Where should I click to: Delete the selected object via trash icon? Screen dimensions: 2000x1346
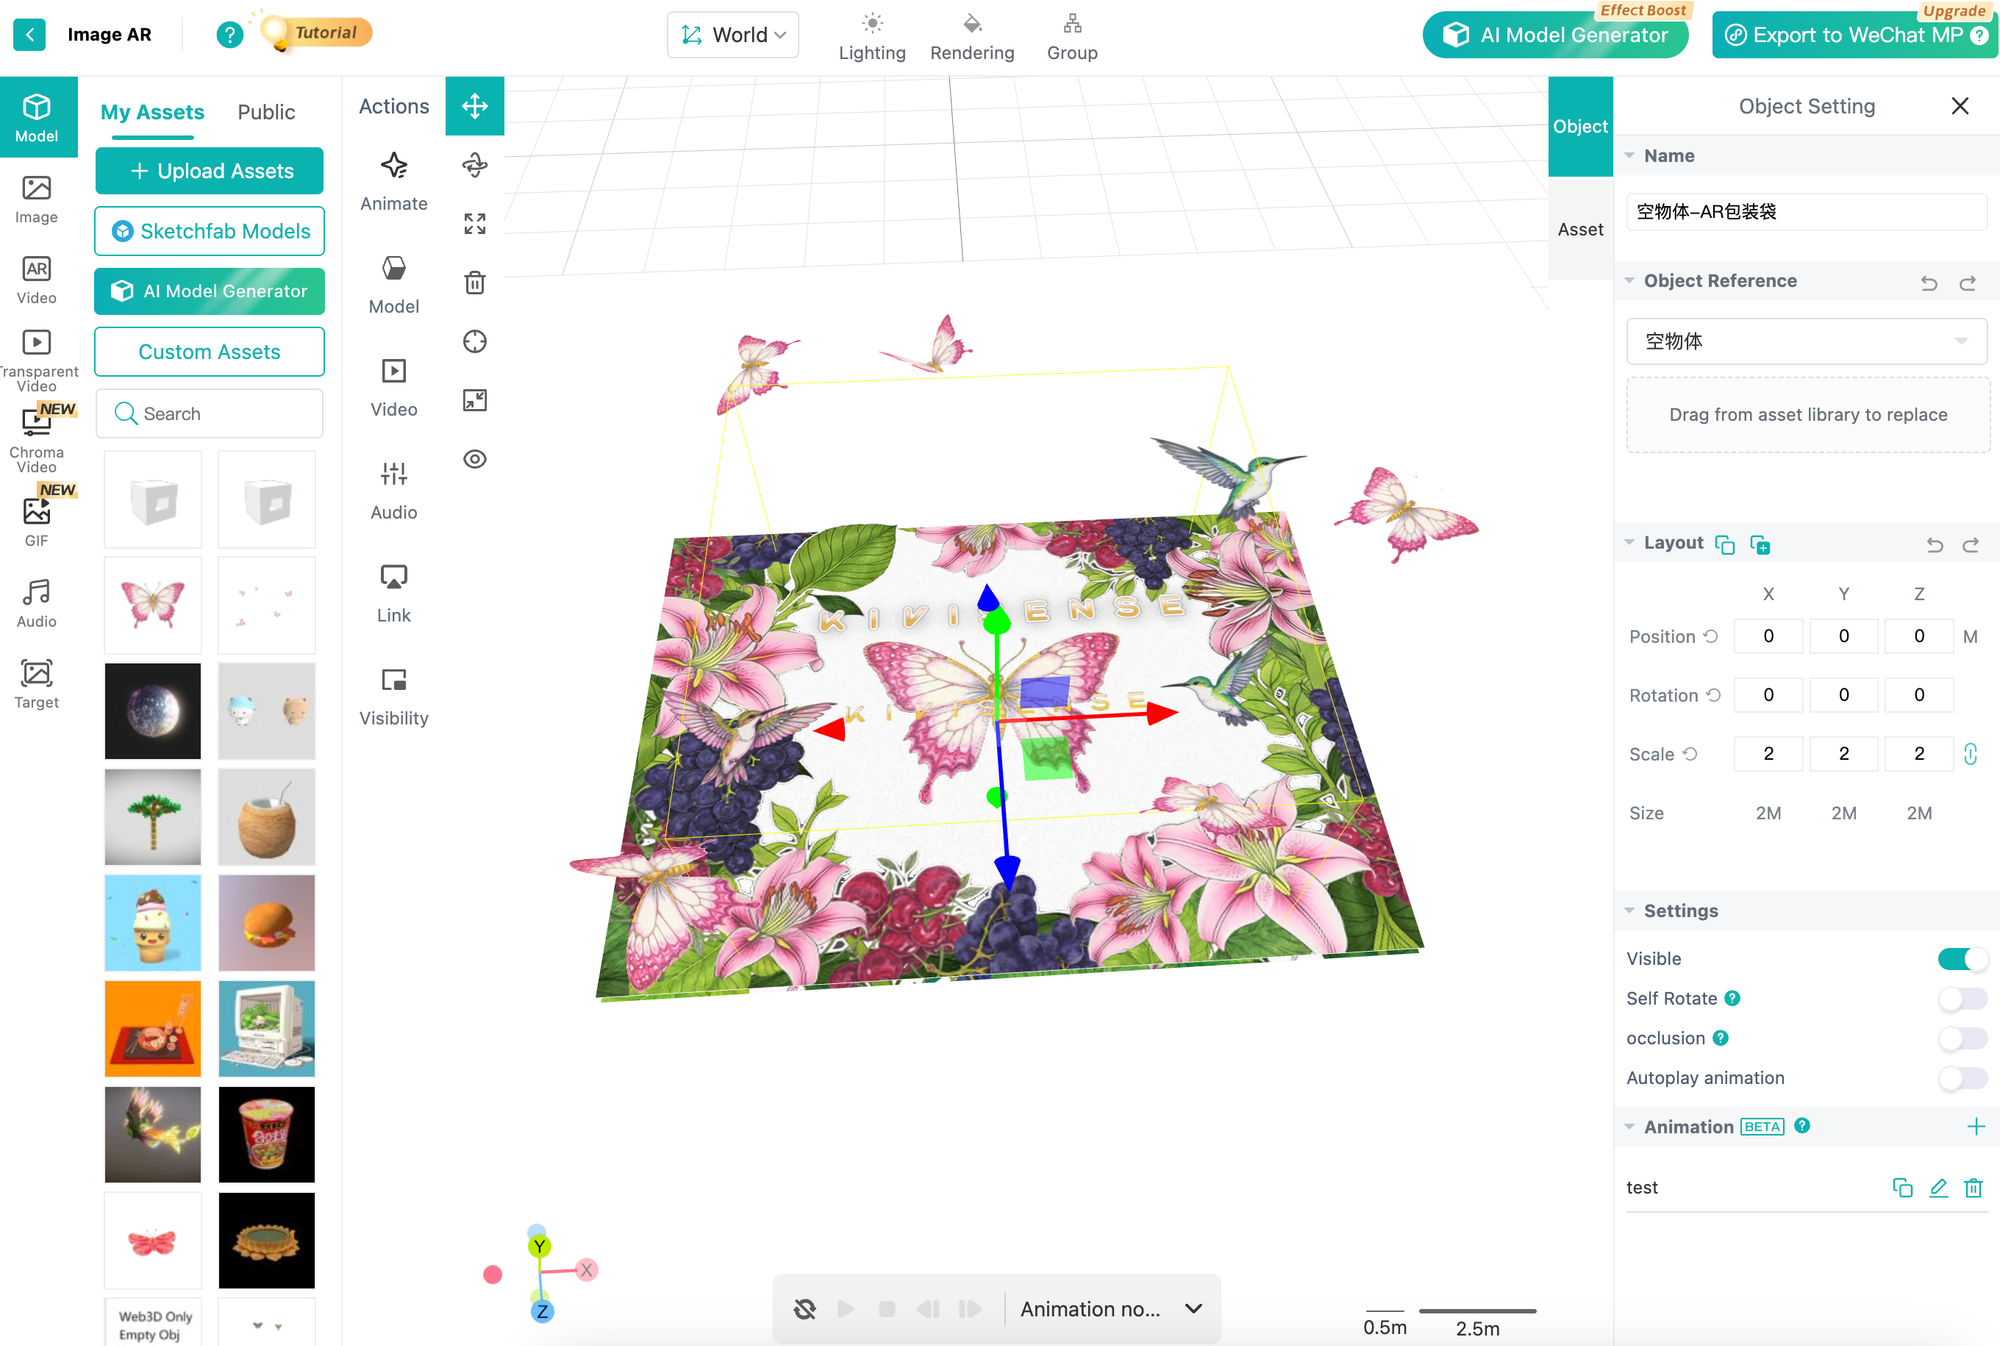[x=475, y=282]
